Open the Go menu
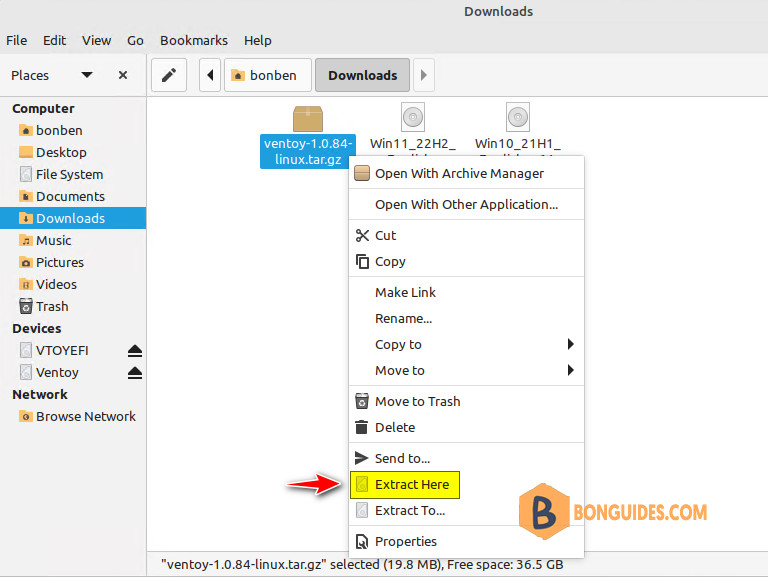This screenshot has width=768, height=577. point(135,40)
